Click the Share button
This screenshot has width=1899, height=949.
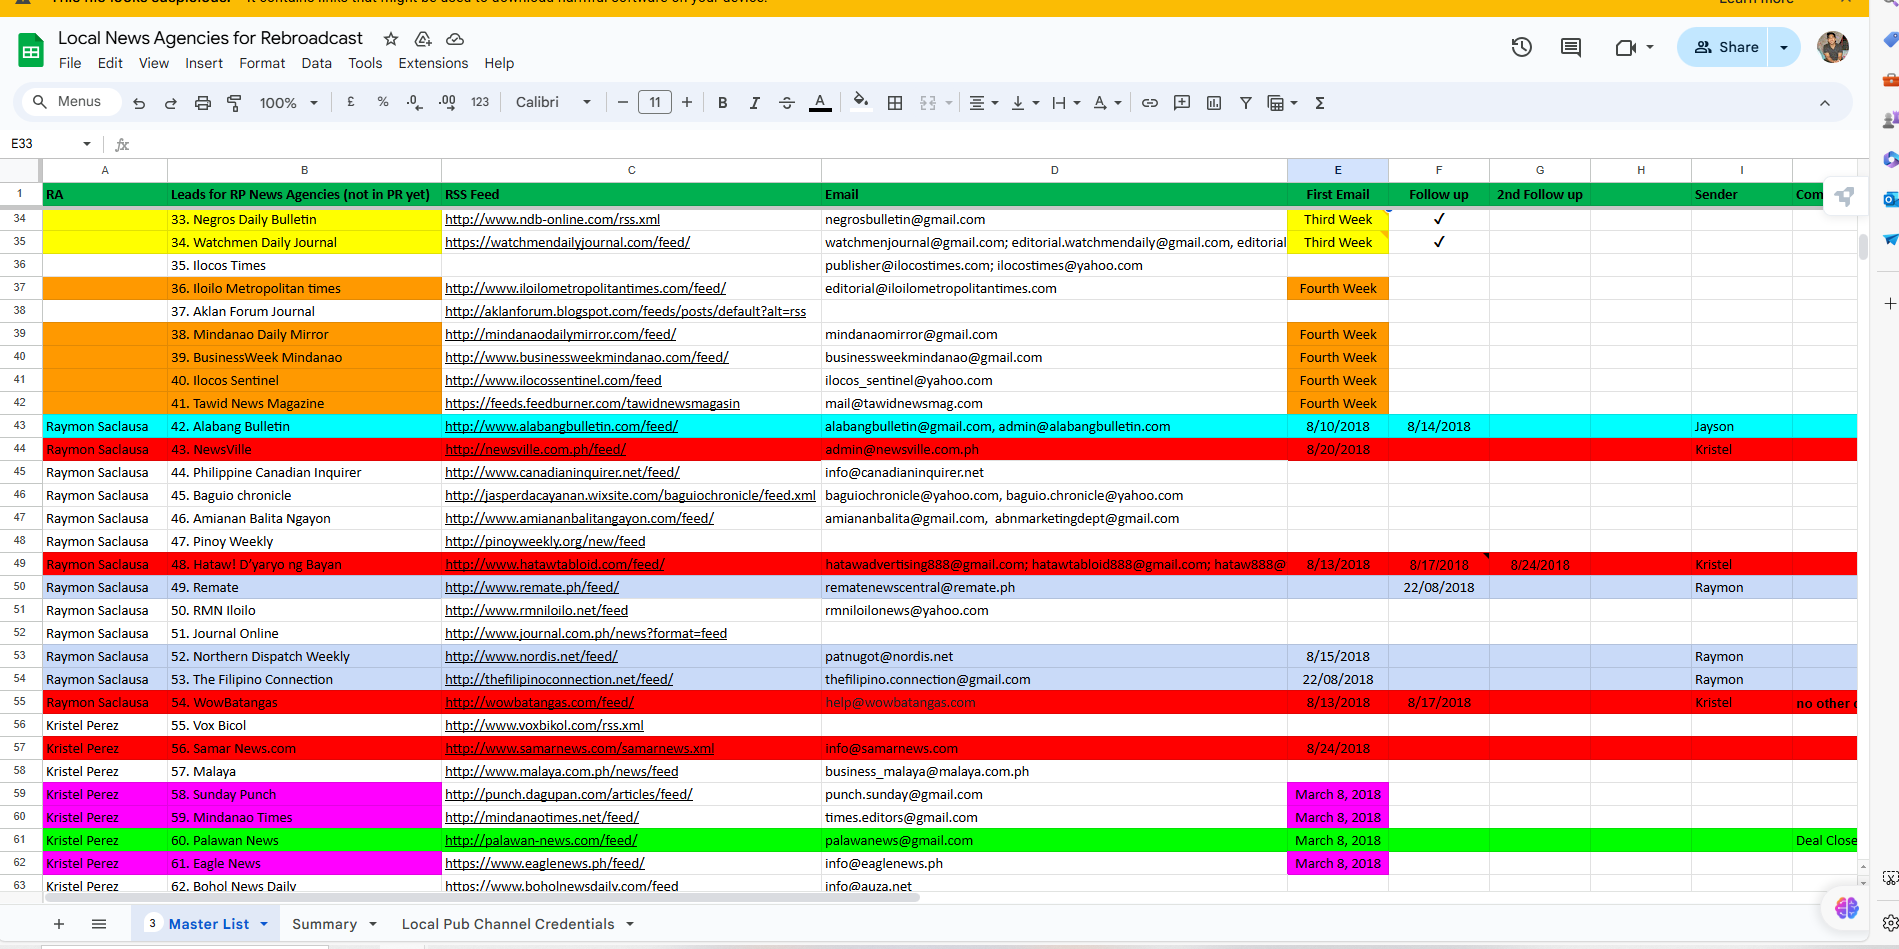tap(1726, 47)
